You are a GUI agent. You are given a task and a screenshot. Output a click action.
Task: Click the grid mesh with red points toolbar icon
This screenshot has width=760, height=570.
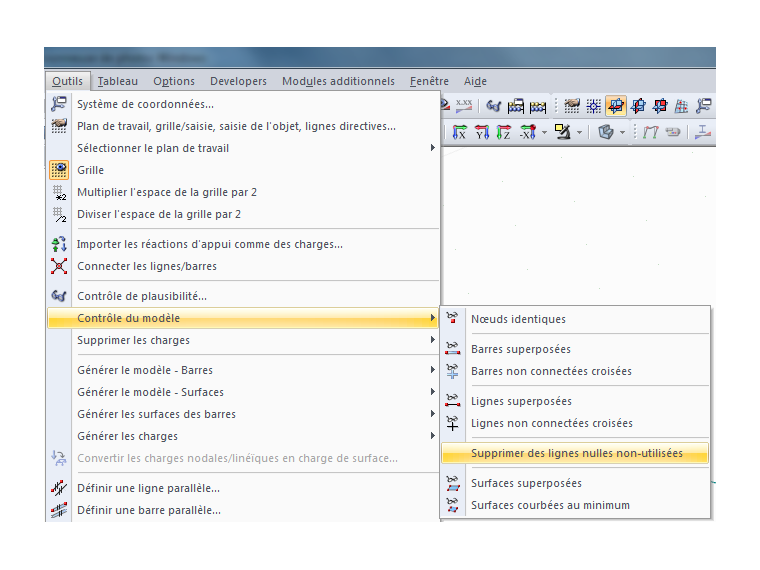682,106
